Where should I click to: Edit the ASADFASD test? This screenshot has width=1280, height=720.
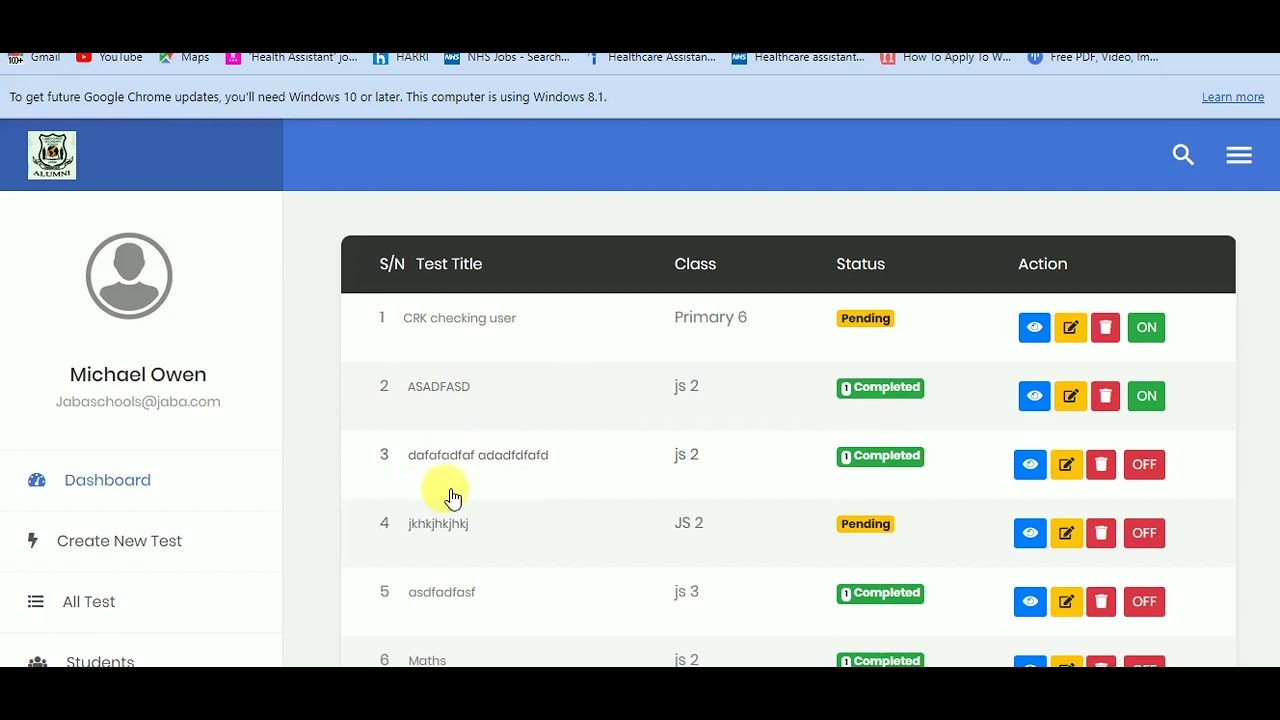(x=1070, y=396)
